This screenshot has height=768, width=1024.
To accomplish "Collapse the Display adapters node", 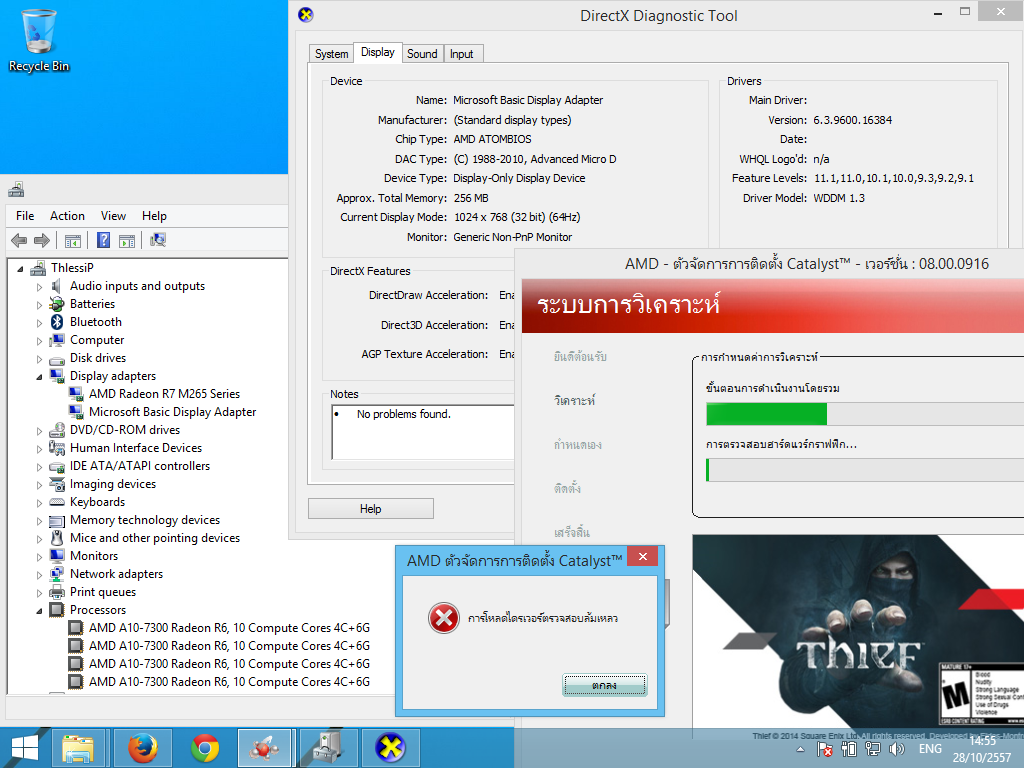I will (39, 377).
